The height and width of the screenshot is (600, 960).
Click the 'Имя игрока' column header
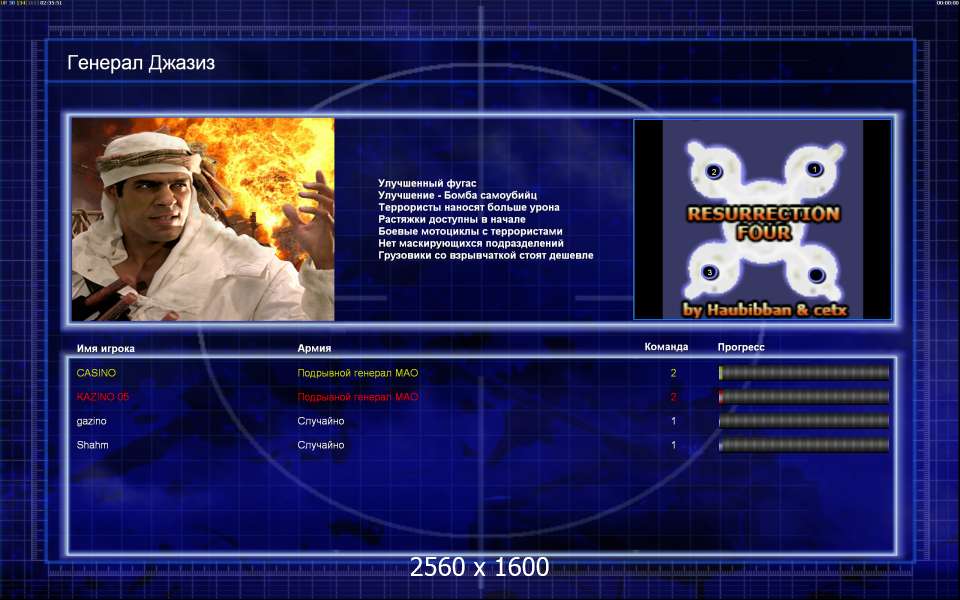click(x=105, y=348)
